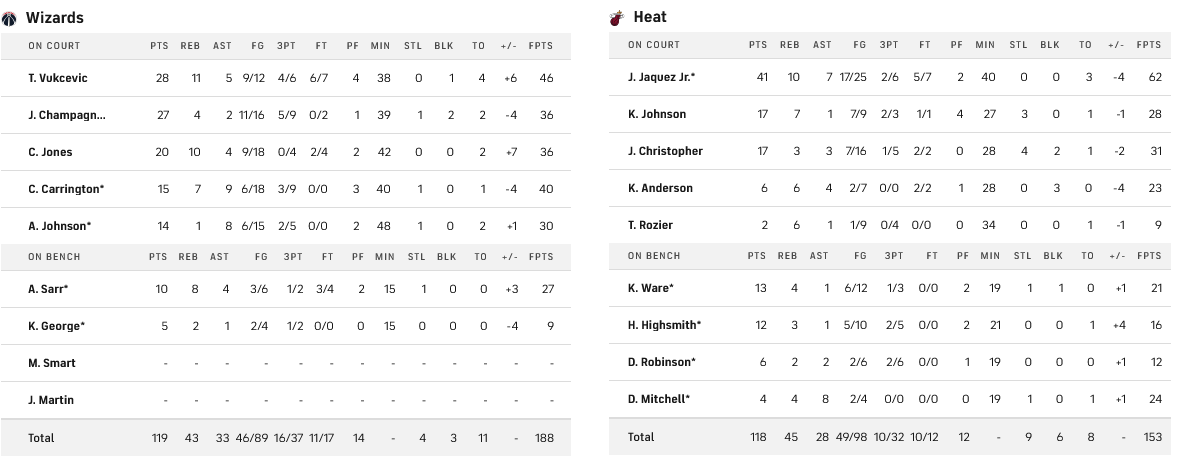1178x461 pixels.
Task: Select the Wizards Total row label
Action: click(x=41, y=438)
